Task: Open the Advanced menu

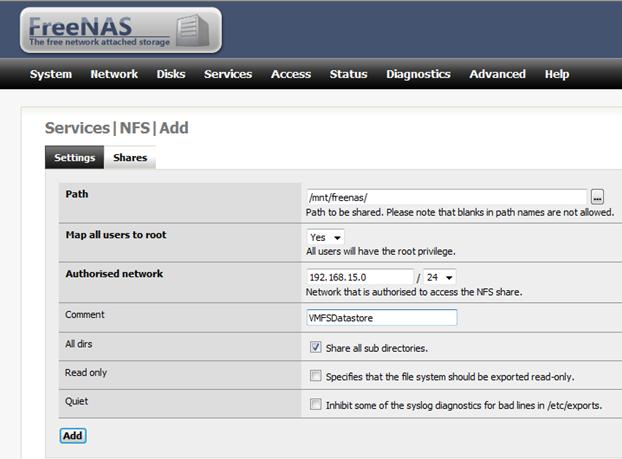Action: pos(497,74)
